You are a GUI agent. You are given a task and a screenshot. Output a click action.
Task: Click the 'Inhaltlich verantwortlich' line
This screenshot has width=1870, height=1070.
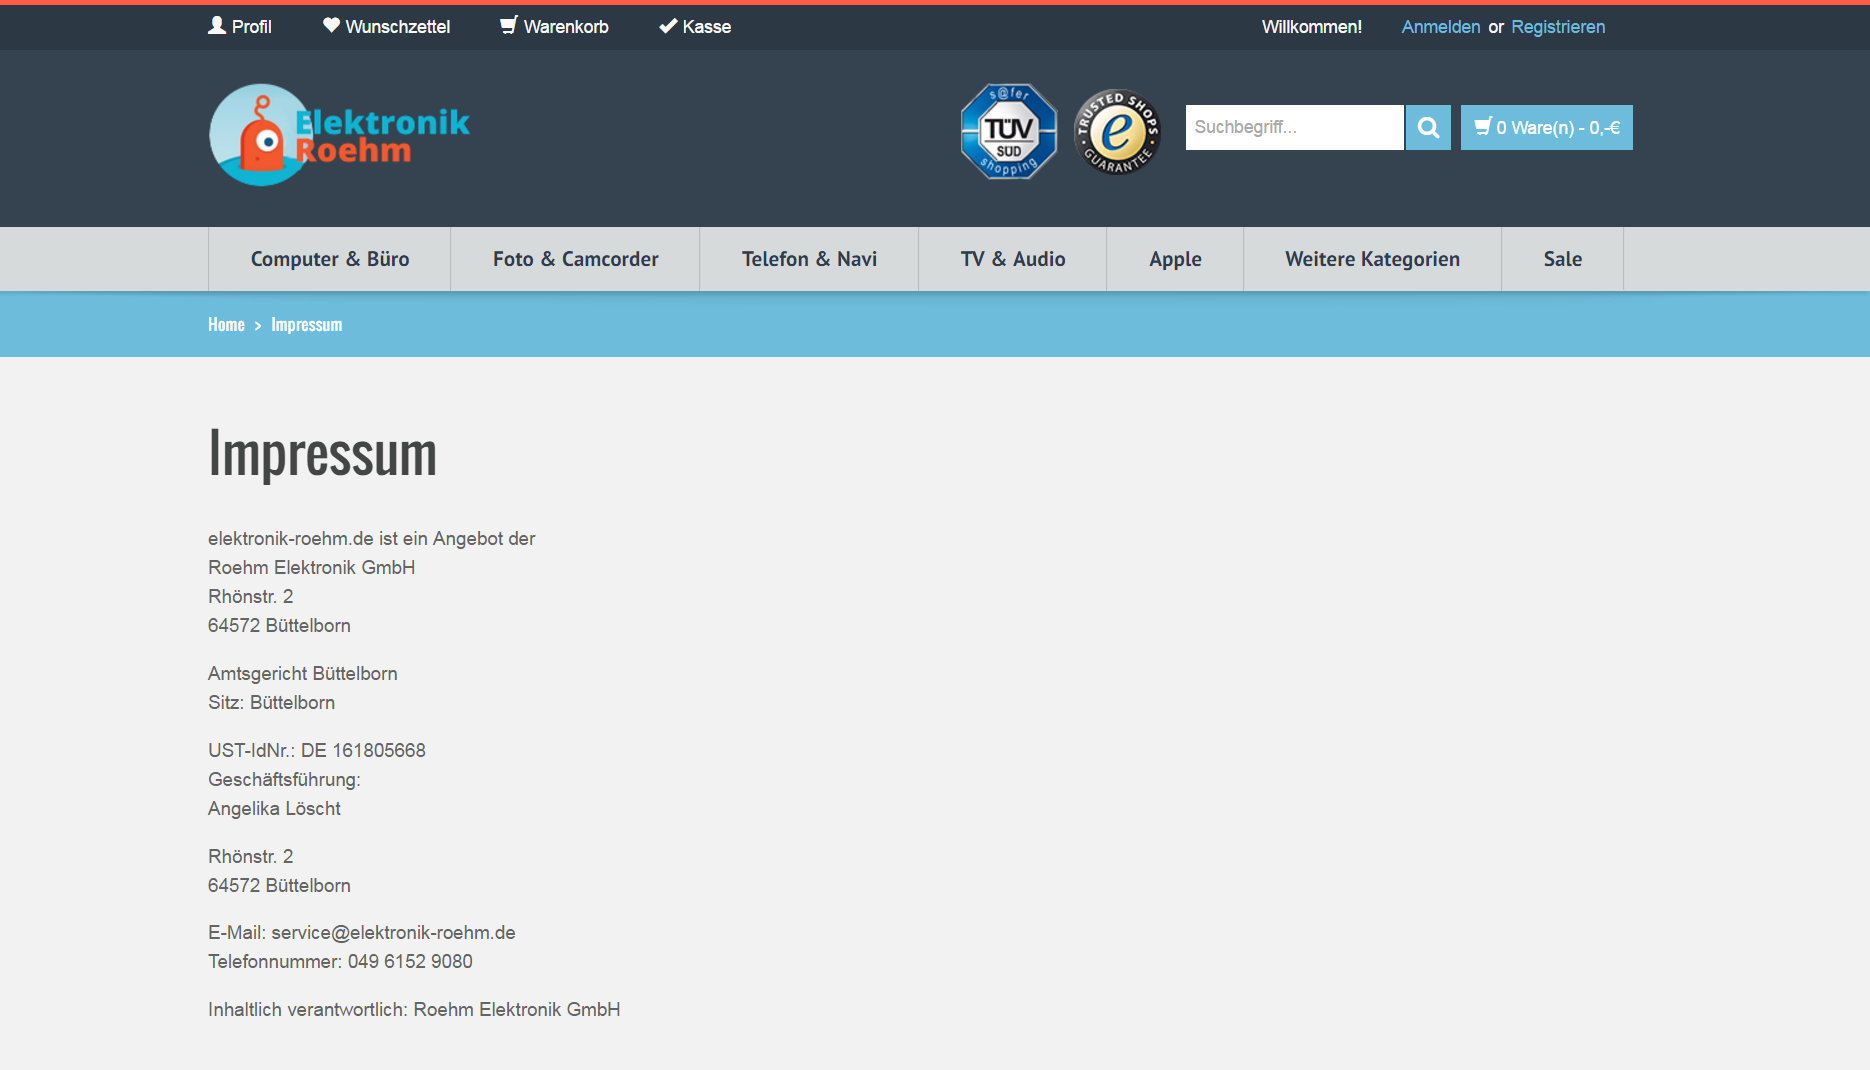[414, 1009]
